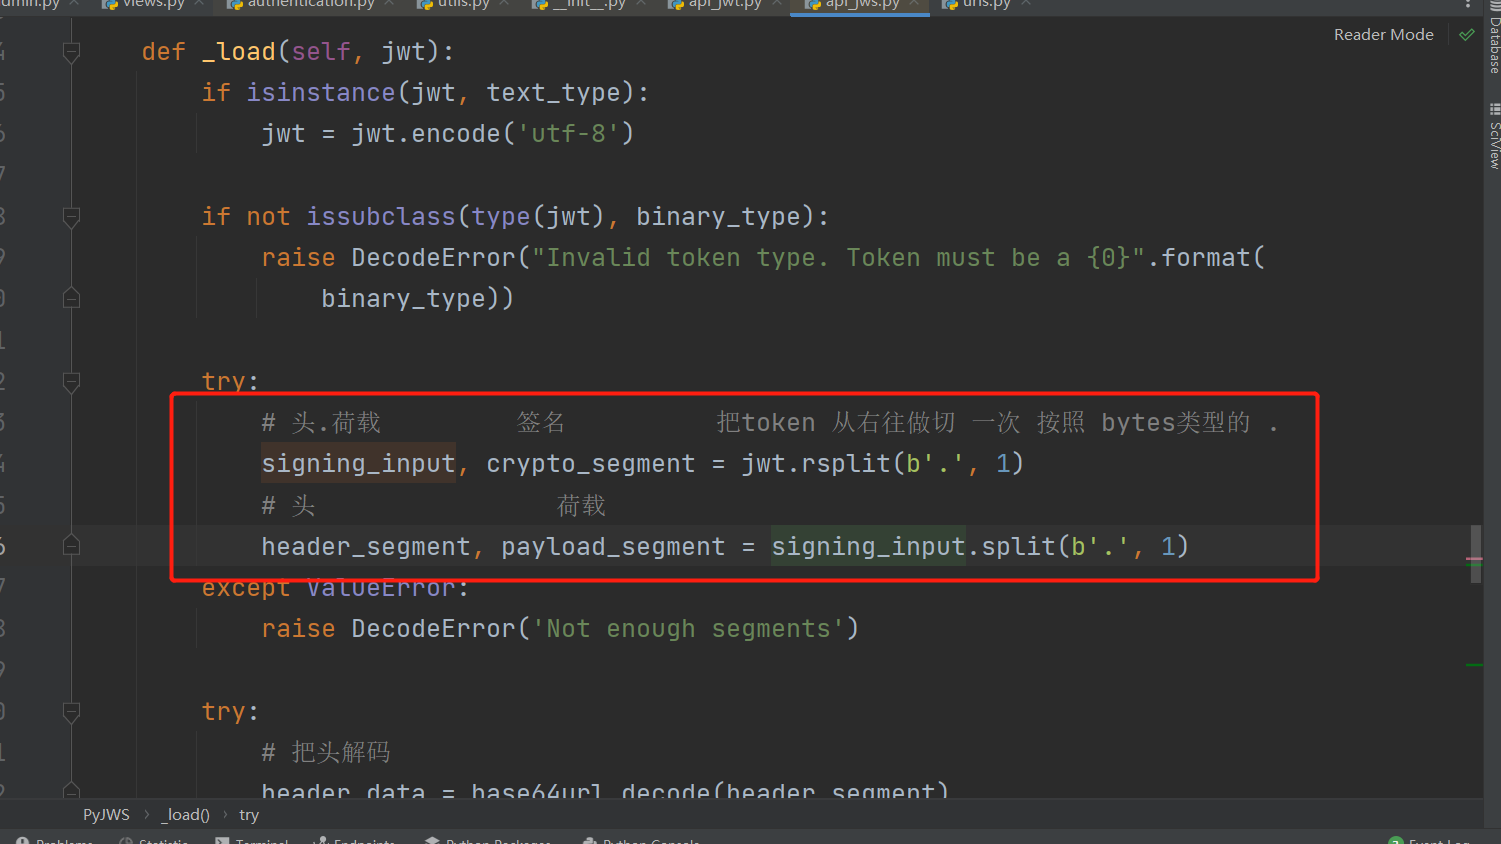The image size is (1501, 844).
Task: Click 'header_segment' on the split assignment line
Action: [x=366, y=547]
